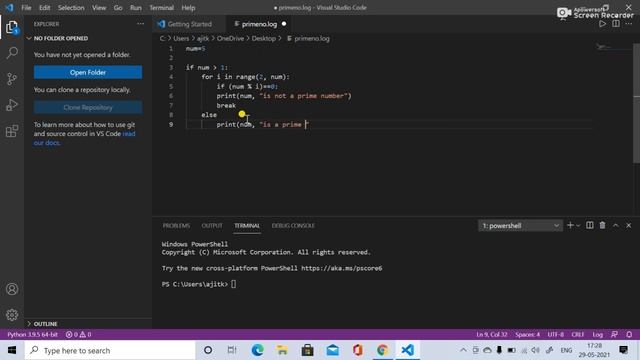Change language mode via Log status item
The height and width of the screenshot is (360, 640).
click(598, 334)
